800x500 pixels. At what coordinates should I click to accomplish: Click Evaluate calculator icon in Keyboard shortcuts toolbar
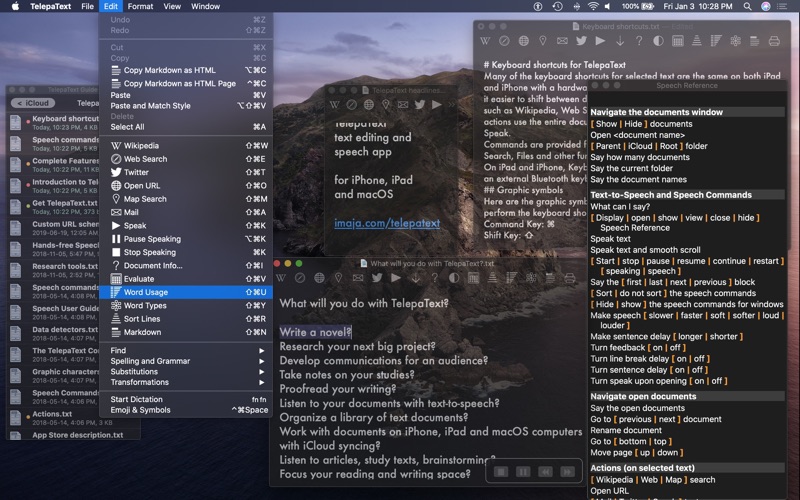[678, 41]
